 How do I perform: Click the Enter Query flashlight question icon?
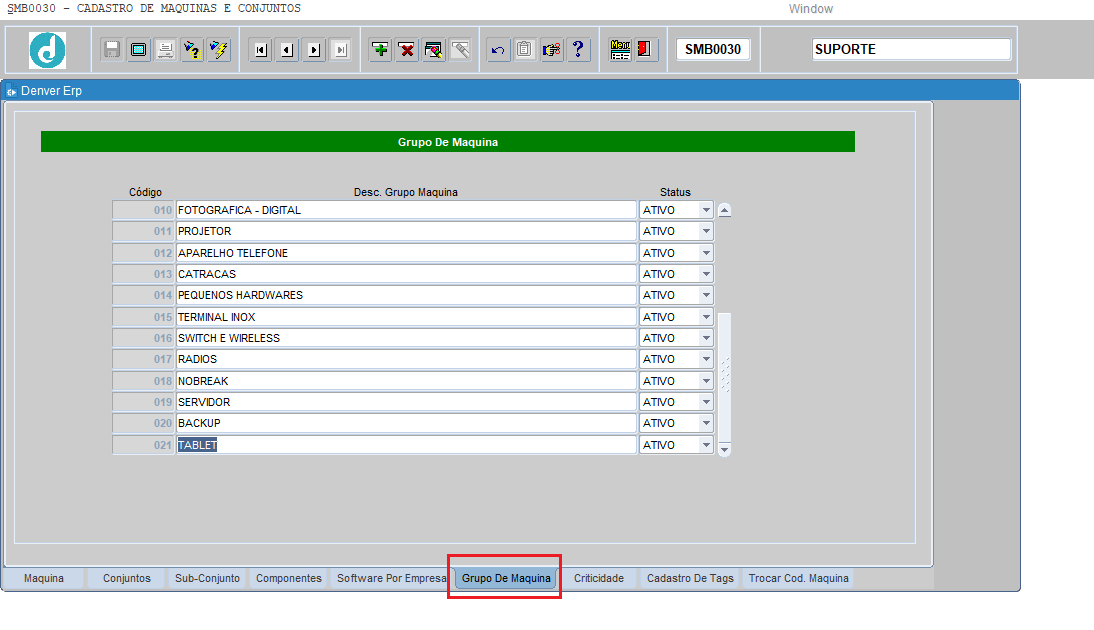[x=192, y=50]
